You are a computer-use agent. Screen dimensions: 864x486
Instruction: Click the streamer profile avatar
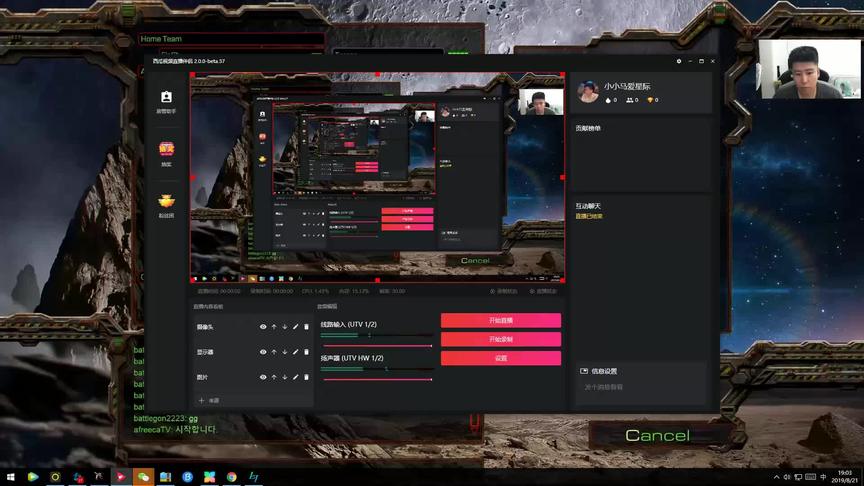click(588, 91)
